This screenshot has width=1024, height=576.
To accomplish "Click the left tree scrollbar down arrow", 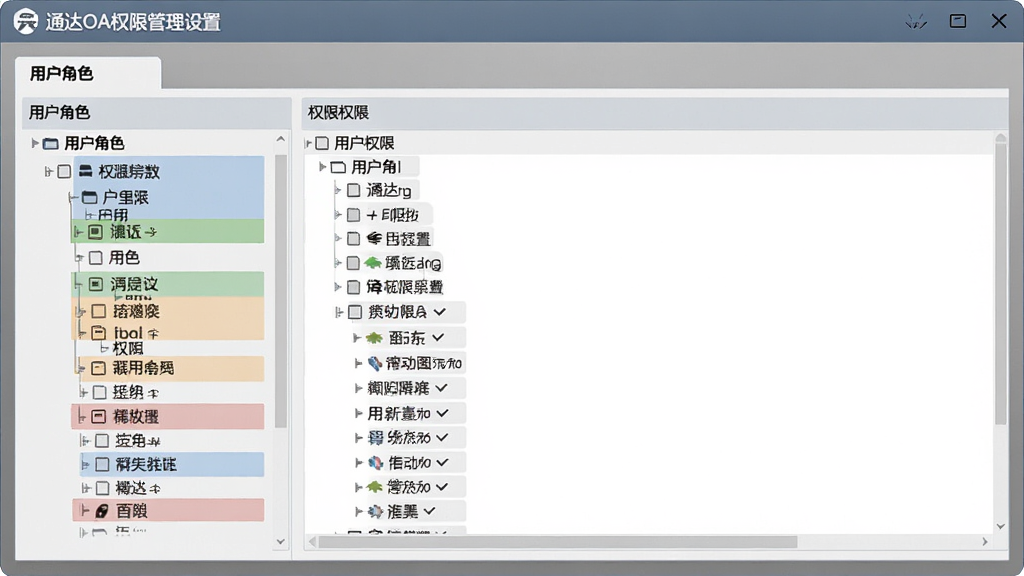I will 281,541.
